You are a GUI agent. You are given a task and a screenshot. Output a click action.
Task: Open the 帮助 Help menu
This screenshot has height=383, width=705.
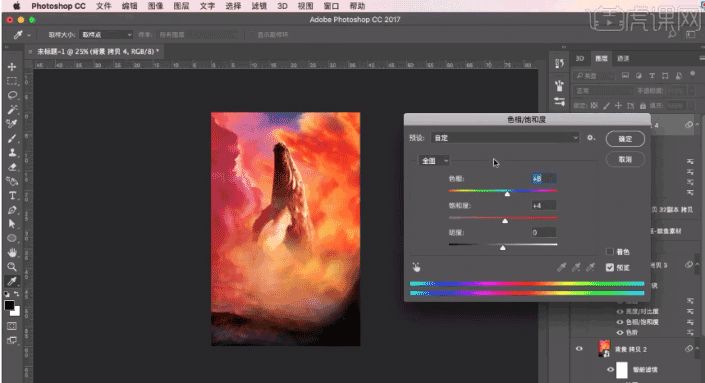(357, 6)
